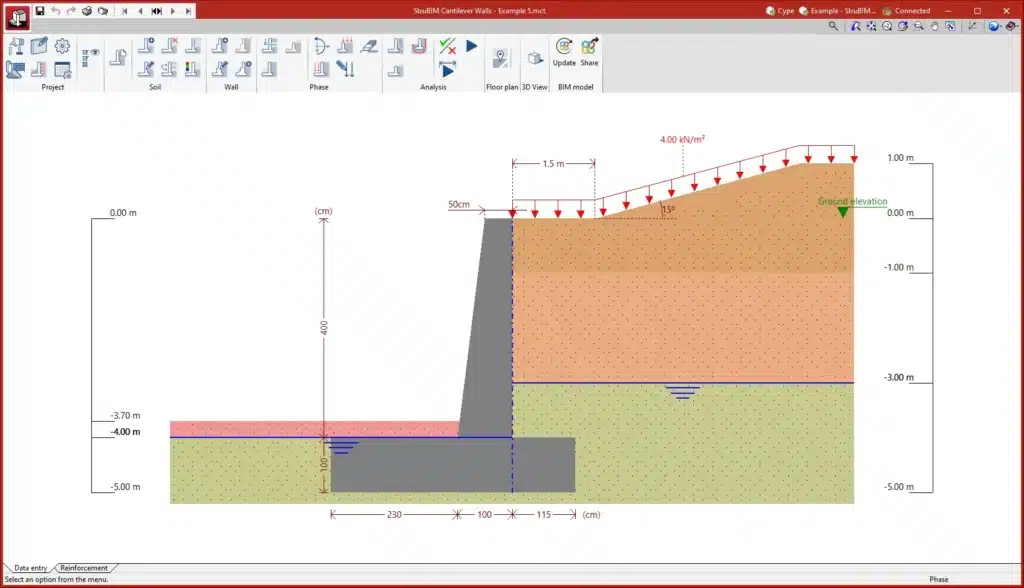Click the 50cm crown width dimension
The image size is (1024, 588).
[458, 204]
